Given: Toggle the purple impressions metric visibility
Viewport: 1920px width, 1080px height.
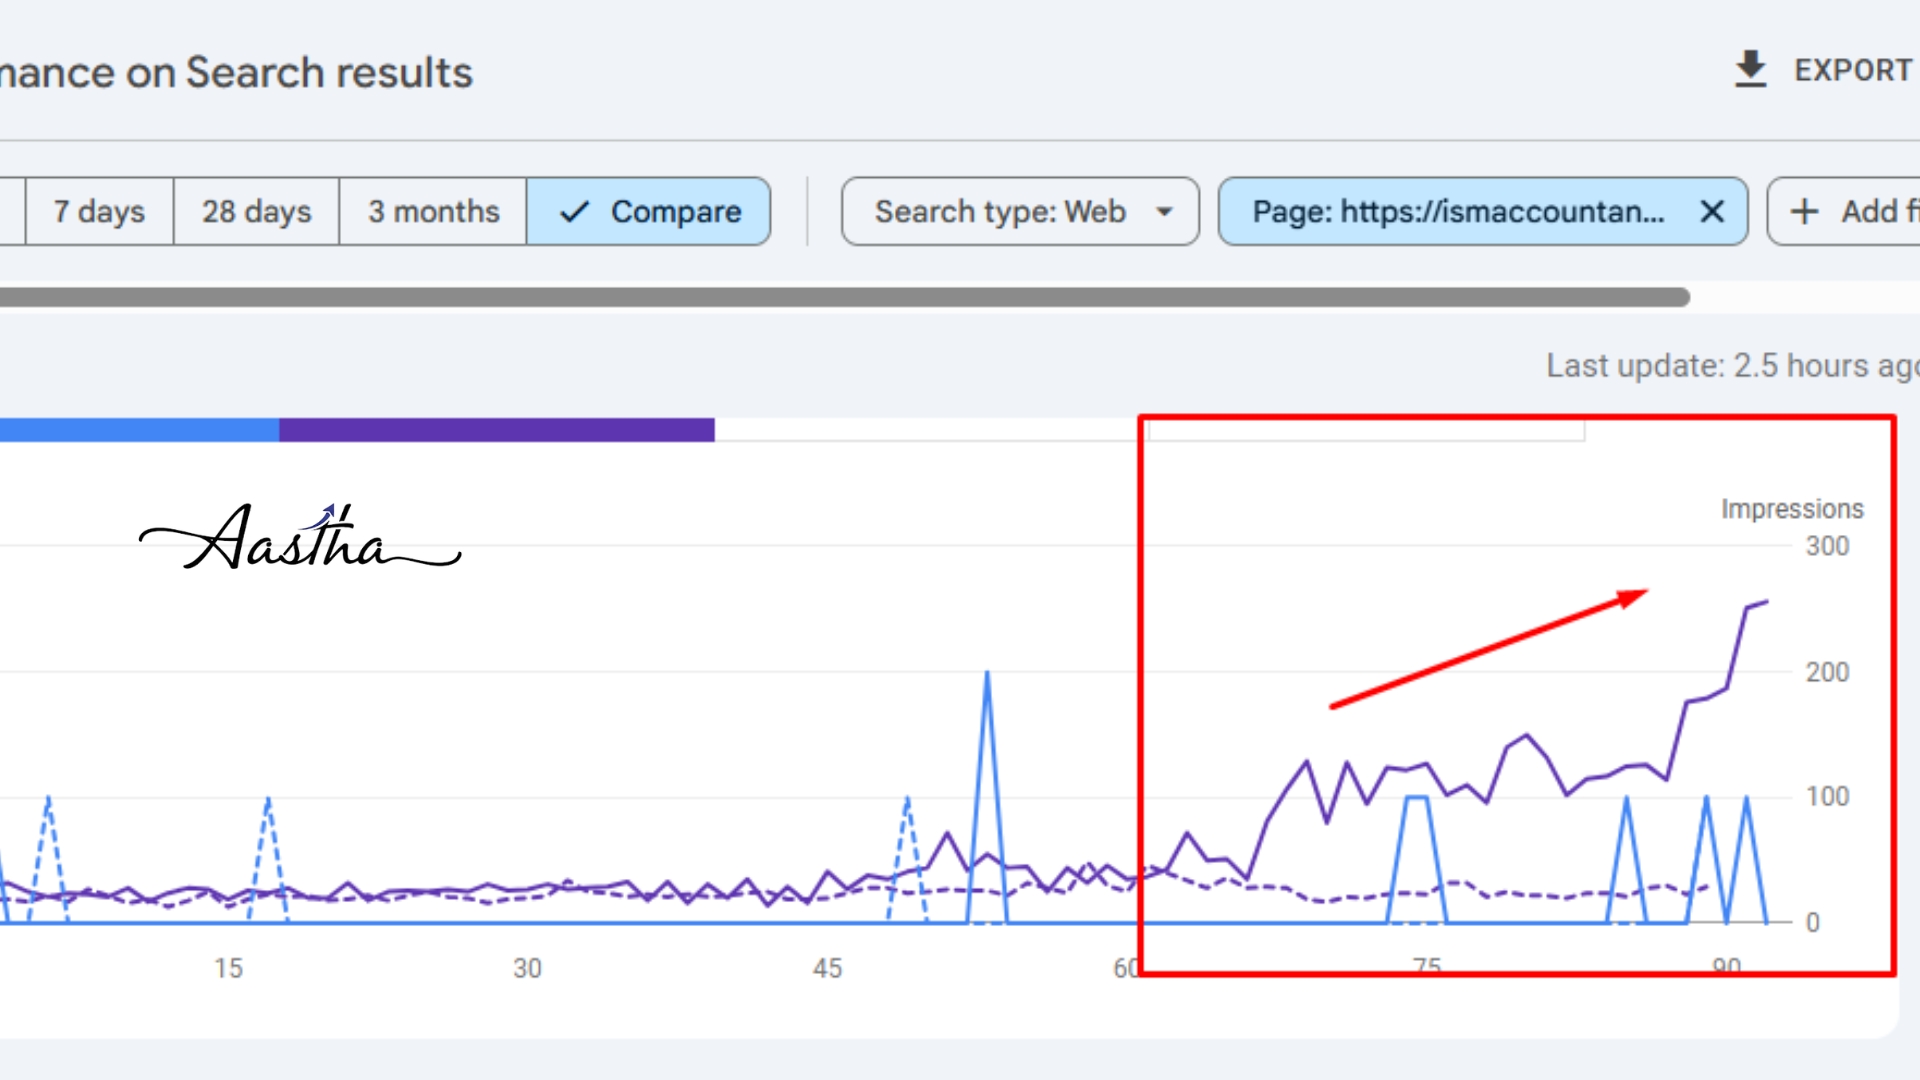Looking at the screenshot, I should pyautogui.click(x=497, y=428).
